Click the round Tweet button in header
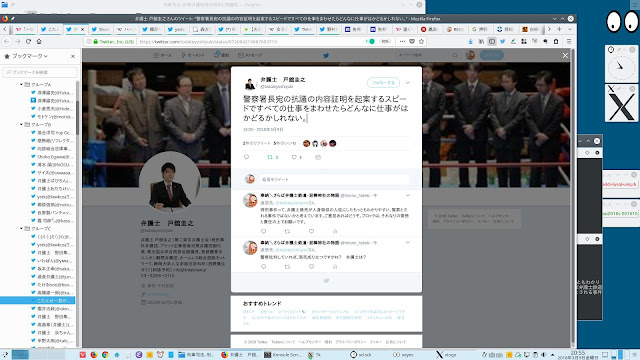Screen dimensions: 640x360 [492, 55]
